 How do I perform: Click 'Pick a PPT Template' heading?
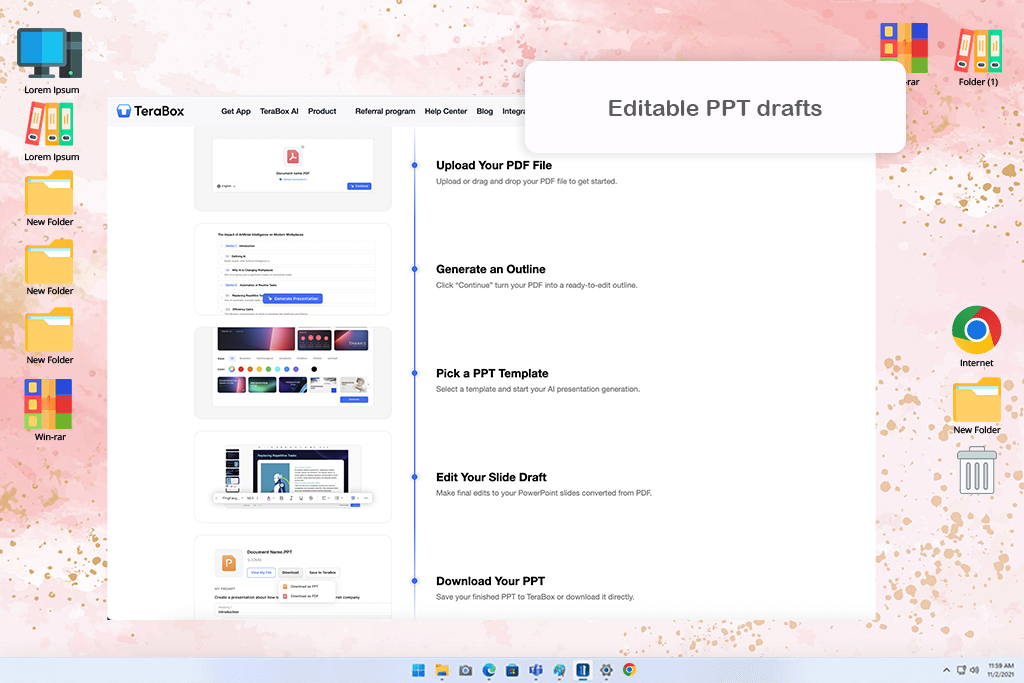492,373
